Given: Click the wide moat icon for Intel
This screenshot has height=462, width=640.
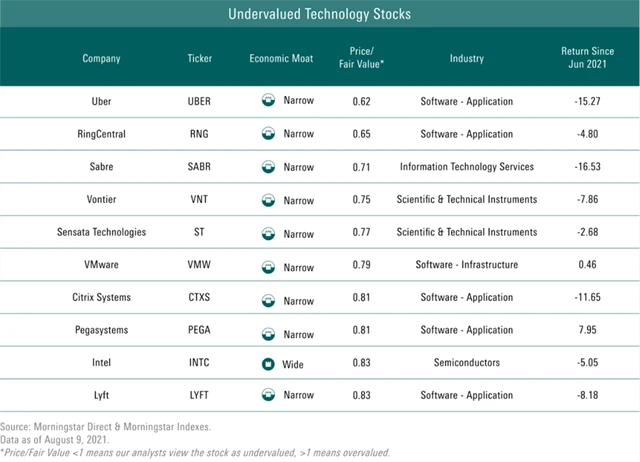Looking at the screenshot, I should tap(268, 364).
